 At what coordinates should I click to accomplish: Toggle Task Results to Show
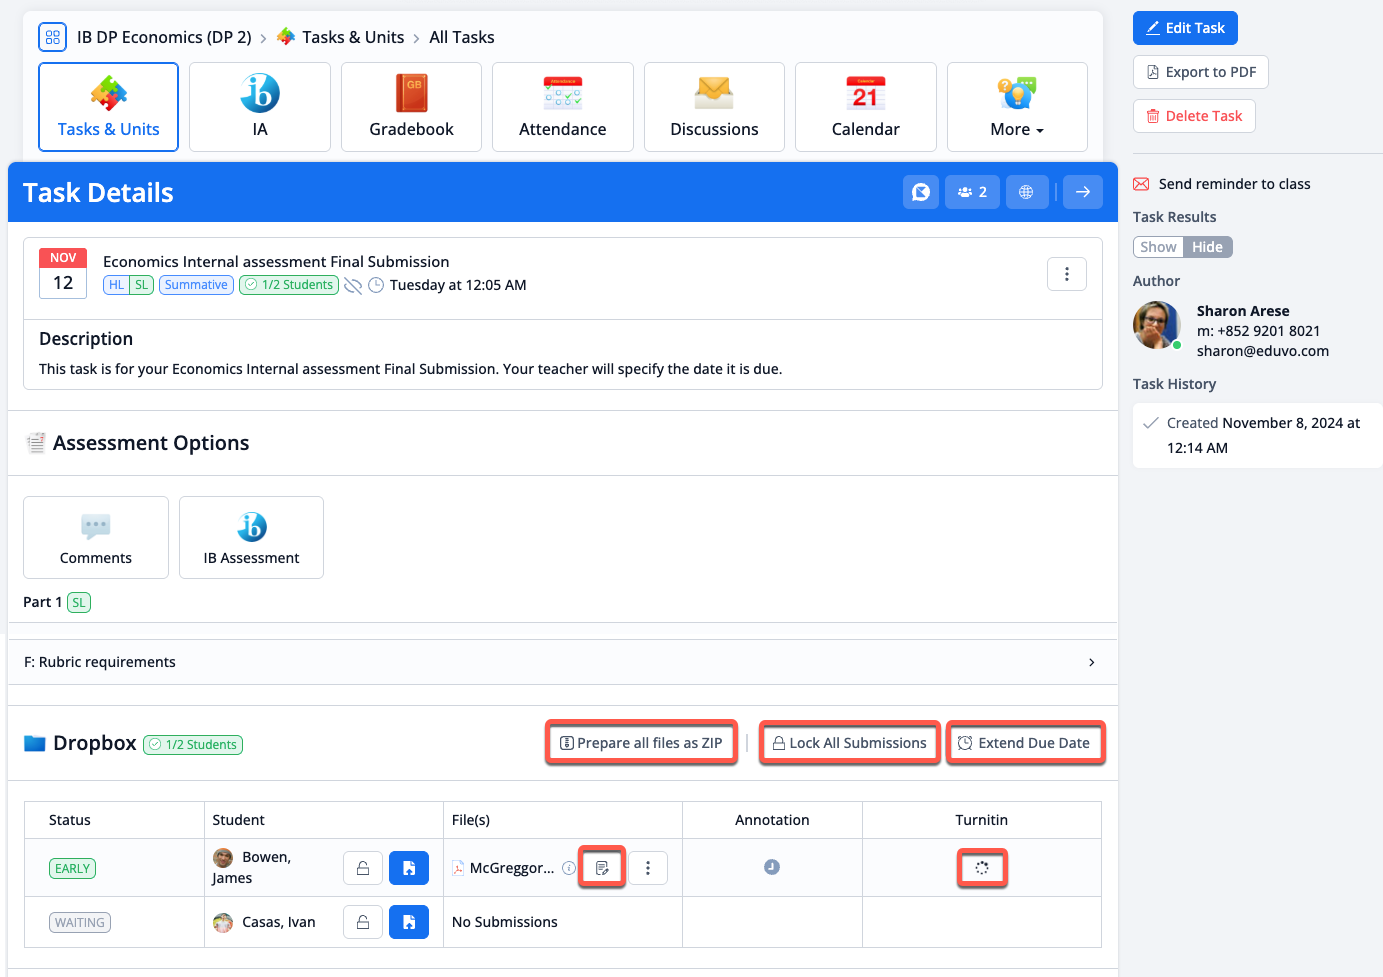(x=1158, y=247)
